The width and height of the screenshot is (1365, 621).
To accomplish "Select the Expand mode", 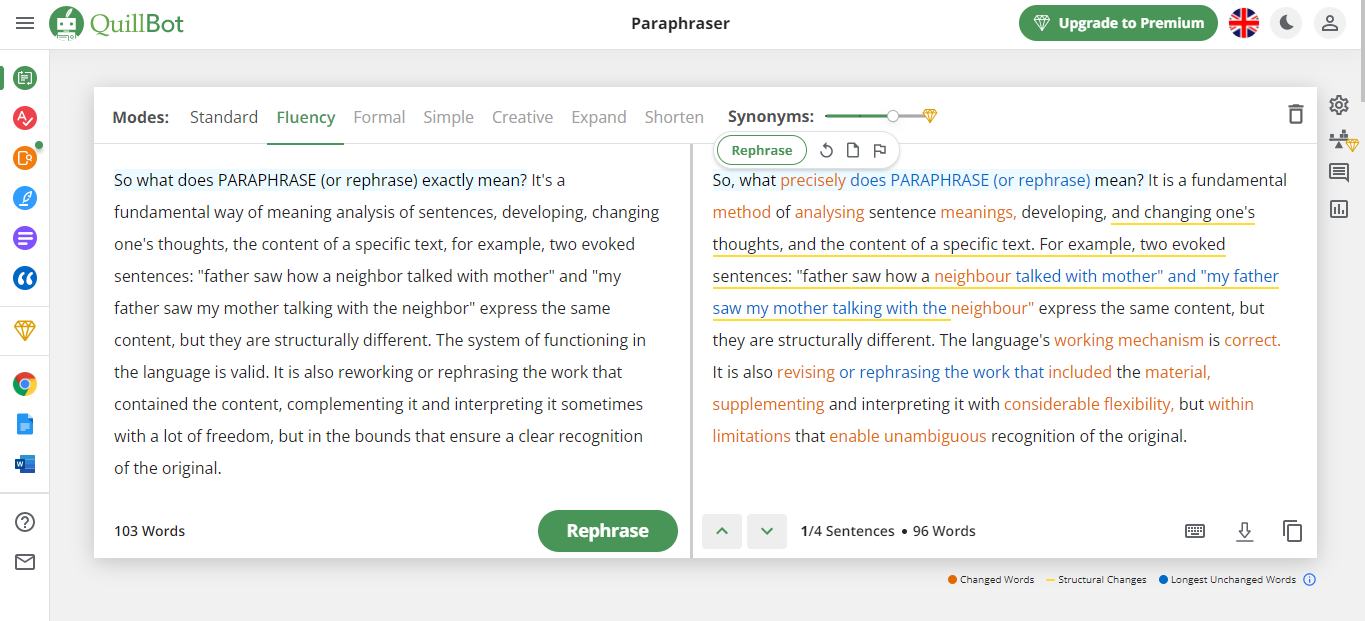I will tap(599, 117).
